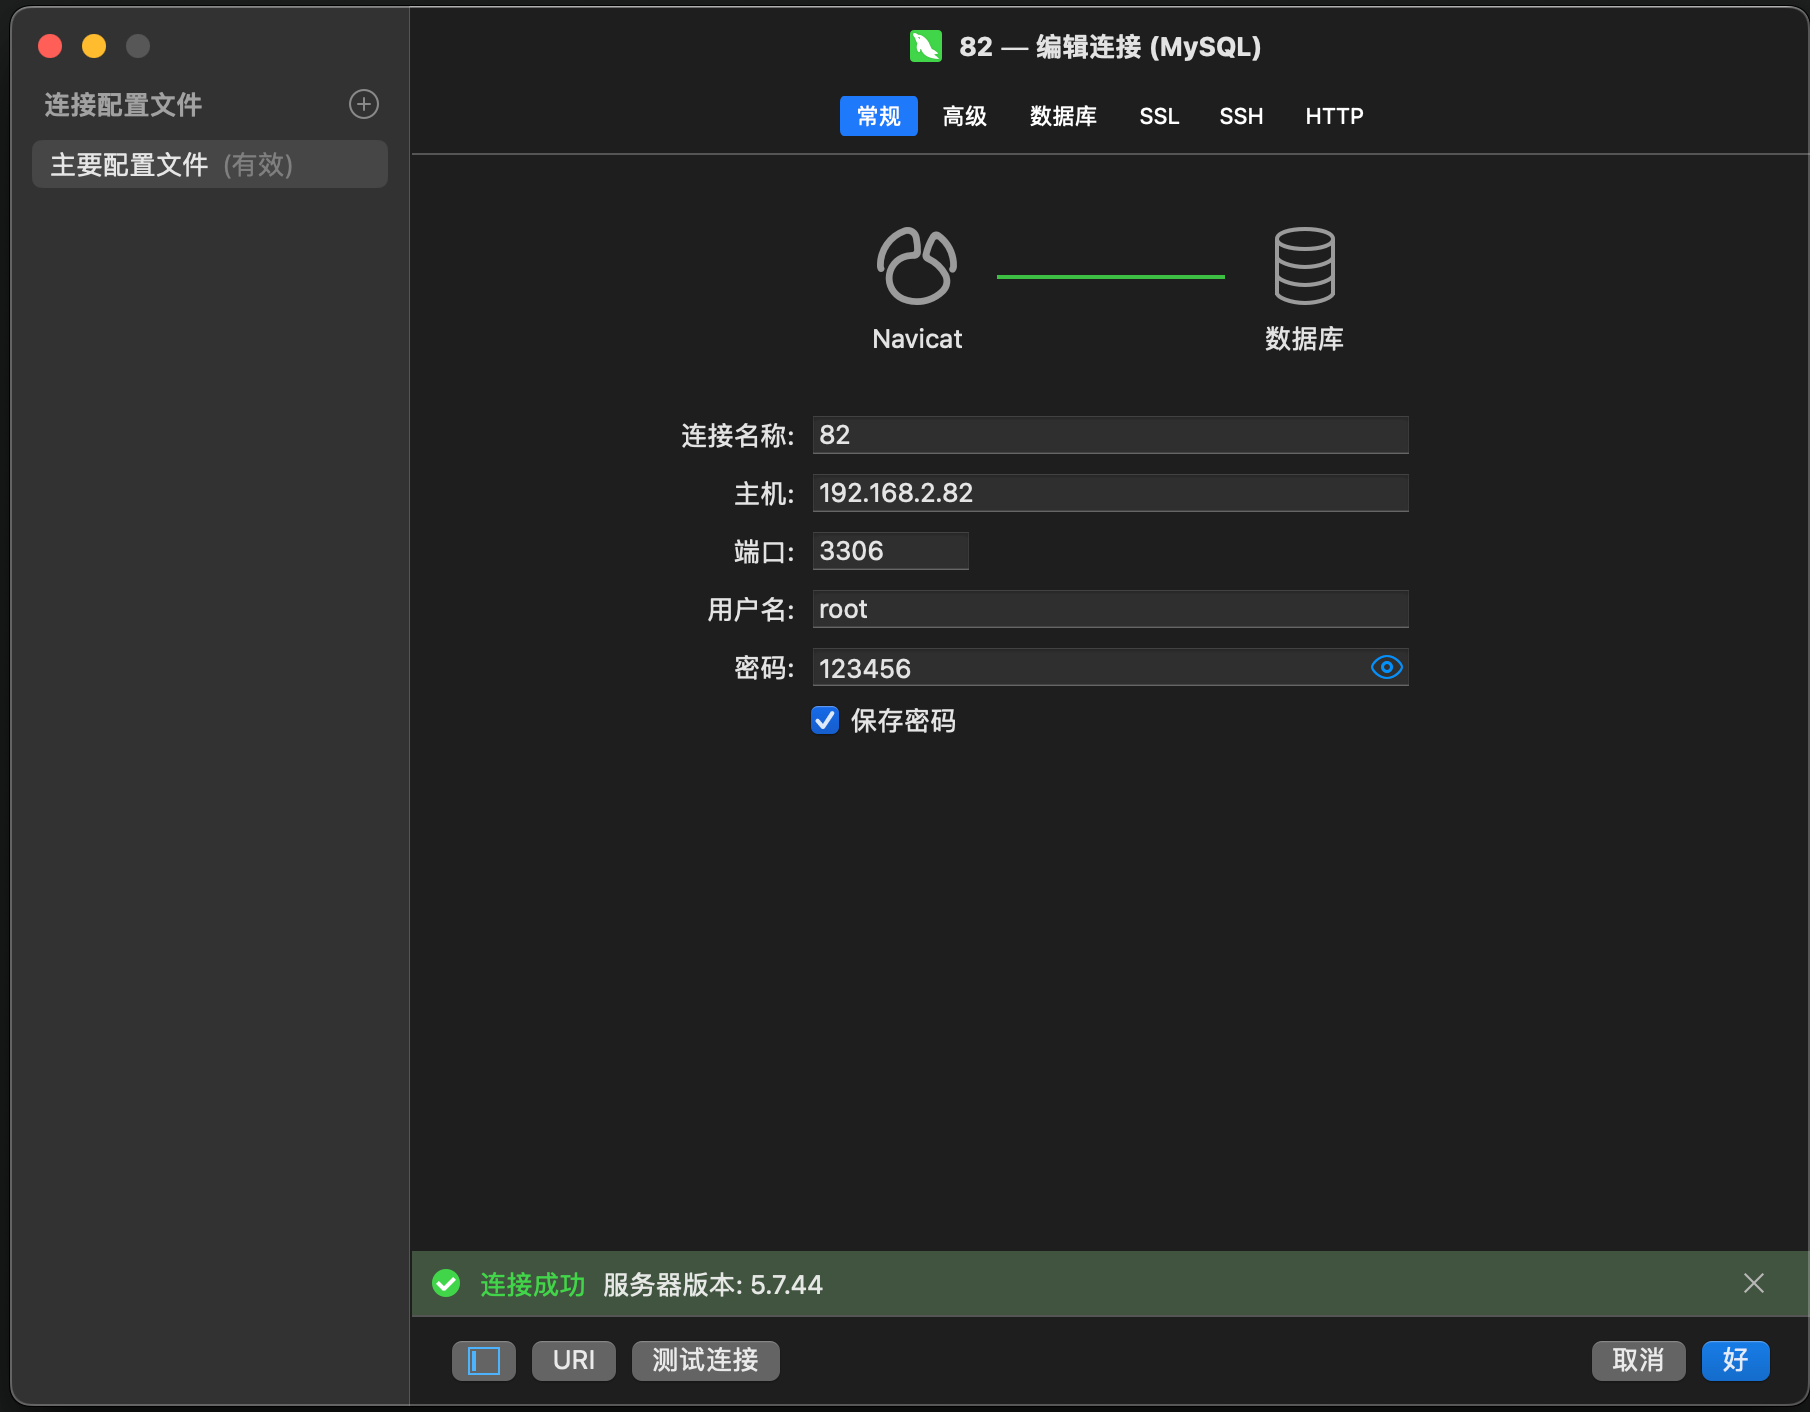Click the database cylinder icon
Viewport: 1810px width, 1412px height.
coord(1304,265)
